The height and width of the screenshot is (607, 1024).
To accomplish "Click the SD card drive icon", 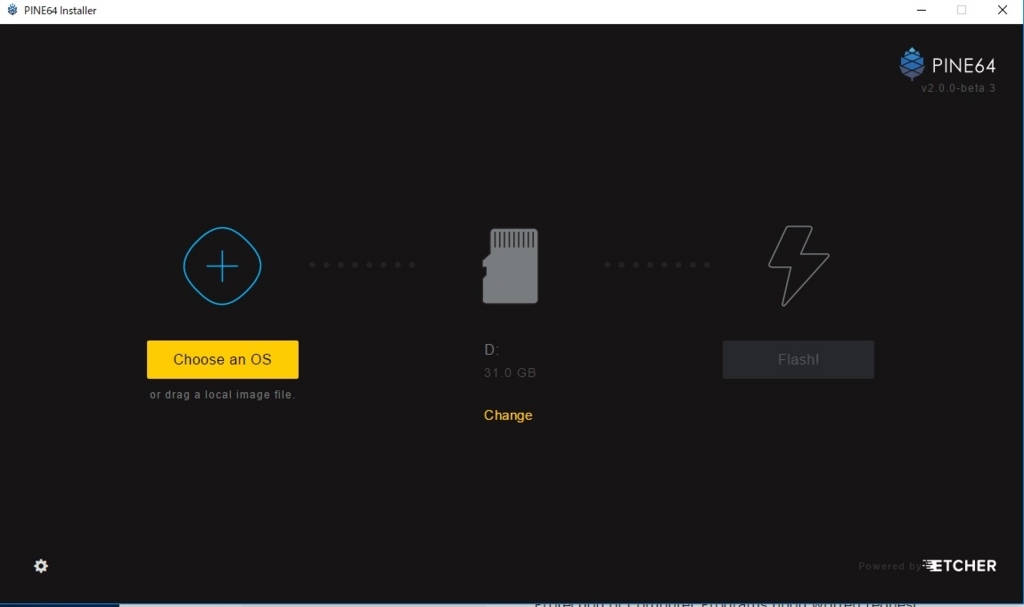I will 510,266.
